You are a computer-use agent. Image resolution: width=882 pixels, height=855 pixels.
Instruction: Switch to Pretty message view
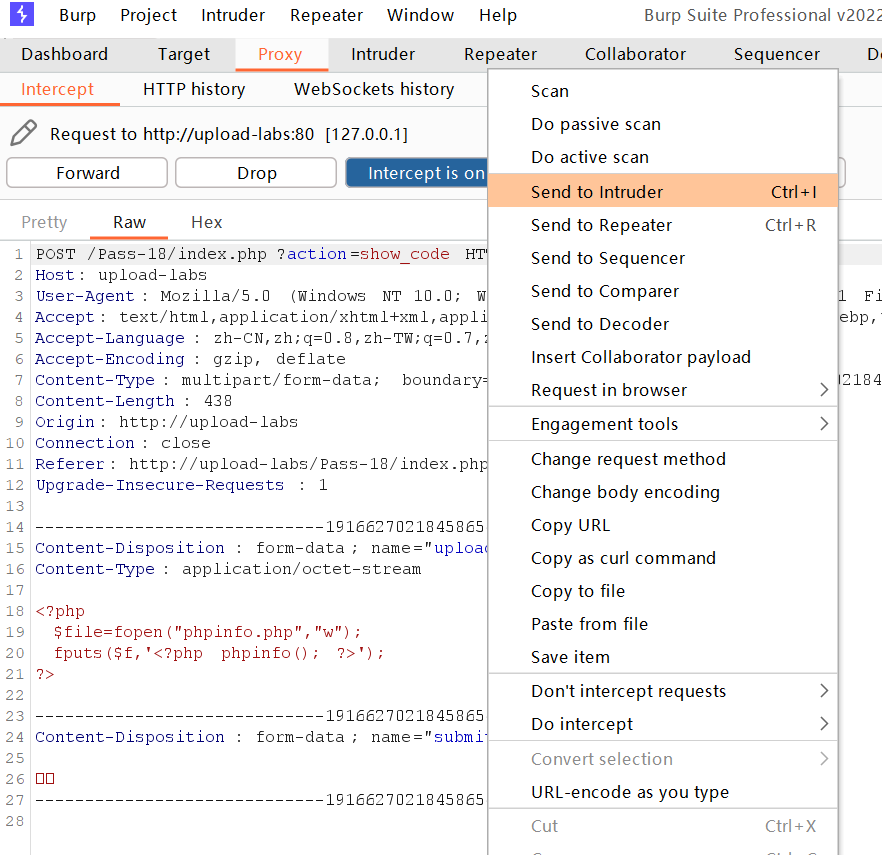pyautogui.click(x=44, y=222)
